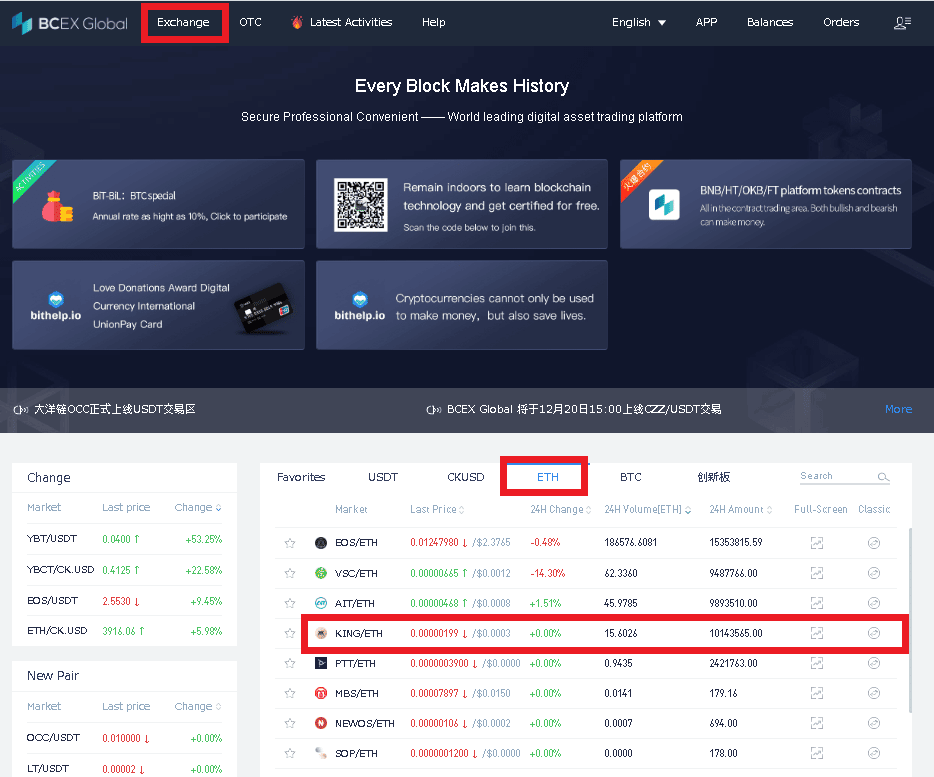Favorite the VSC/ETH pair star
The image size is (934, 777).
coord(290,573)
